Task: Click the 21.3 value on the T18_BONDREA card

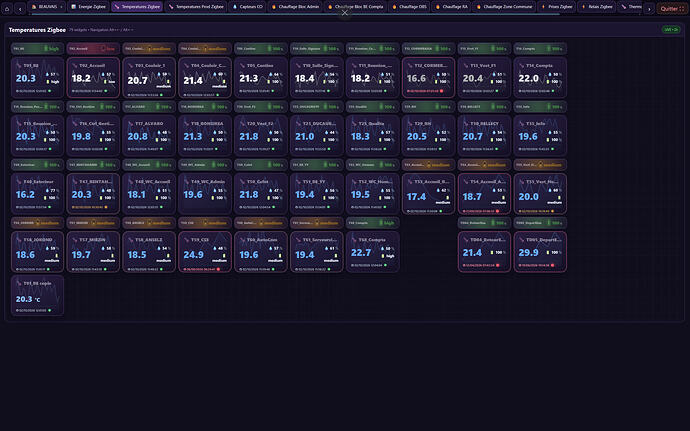Action: pos(193,136)
